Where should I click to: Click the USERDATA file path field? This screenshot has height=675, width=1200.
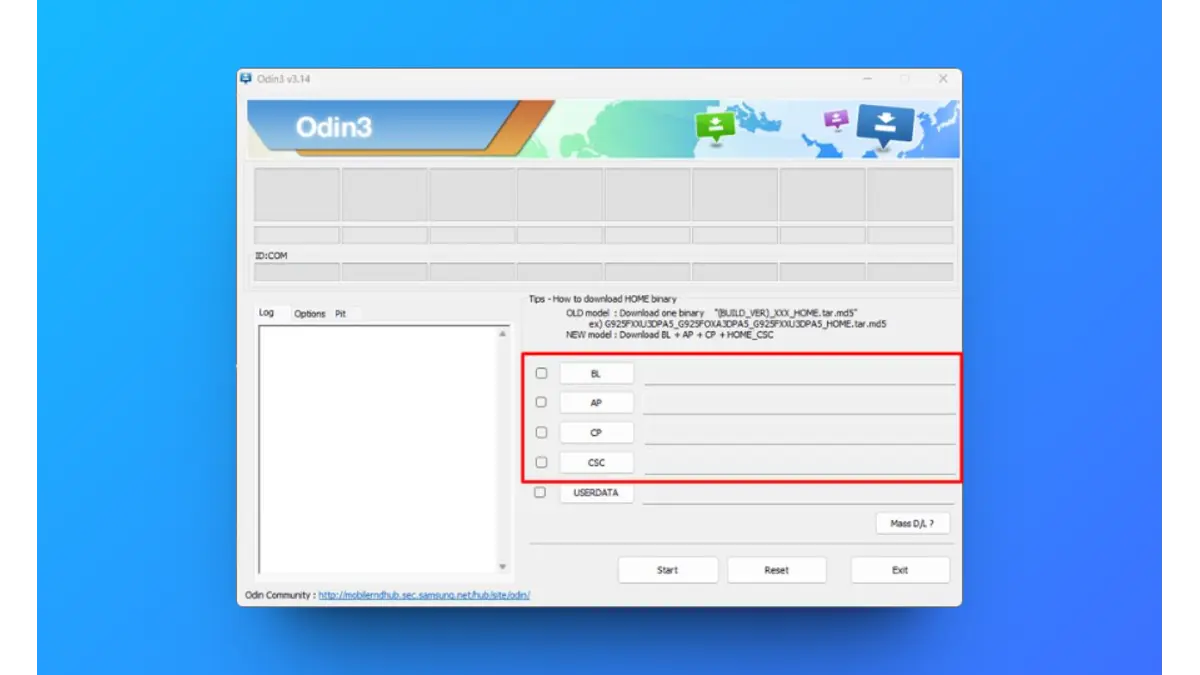click(x=799, y=493)
